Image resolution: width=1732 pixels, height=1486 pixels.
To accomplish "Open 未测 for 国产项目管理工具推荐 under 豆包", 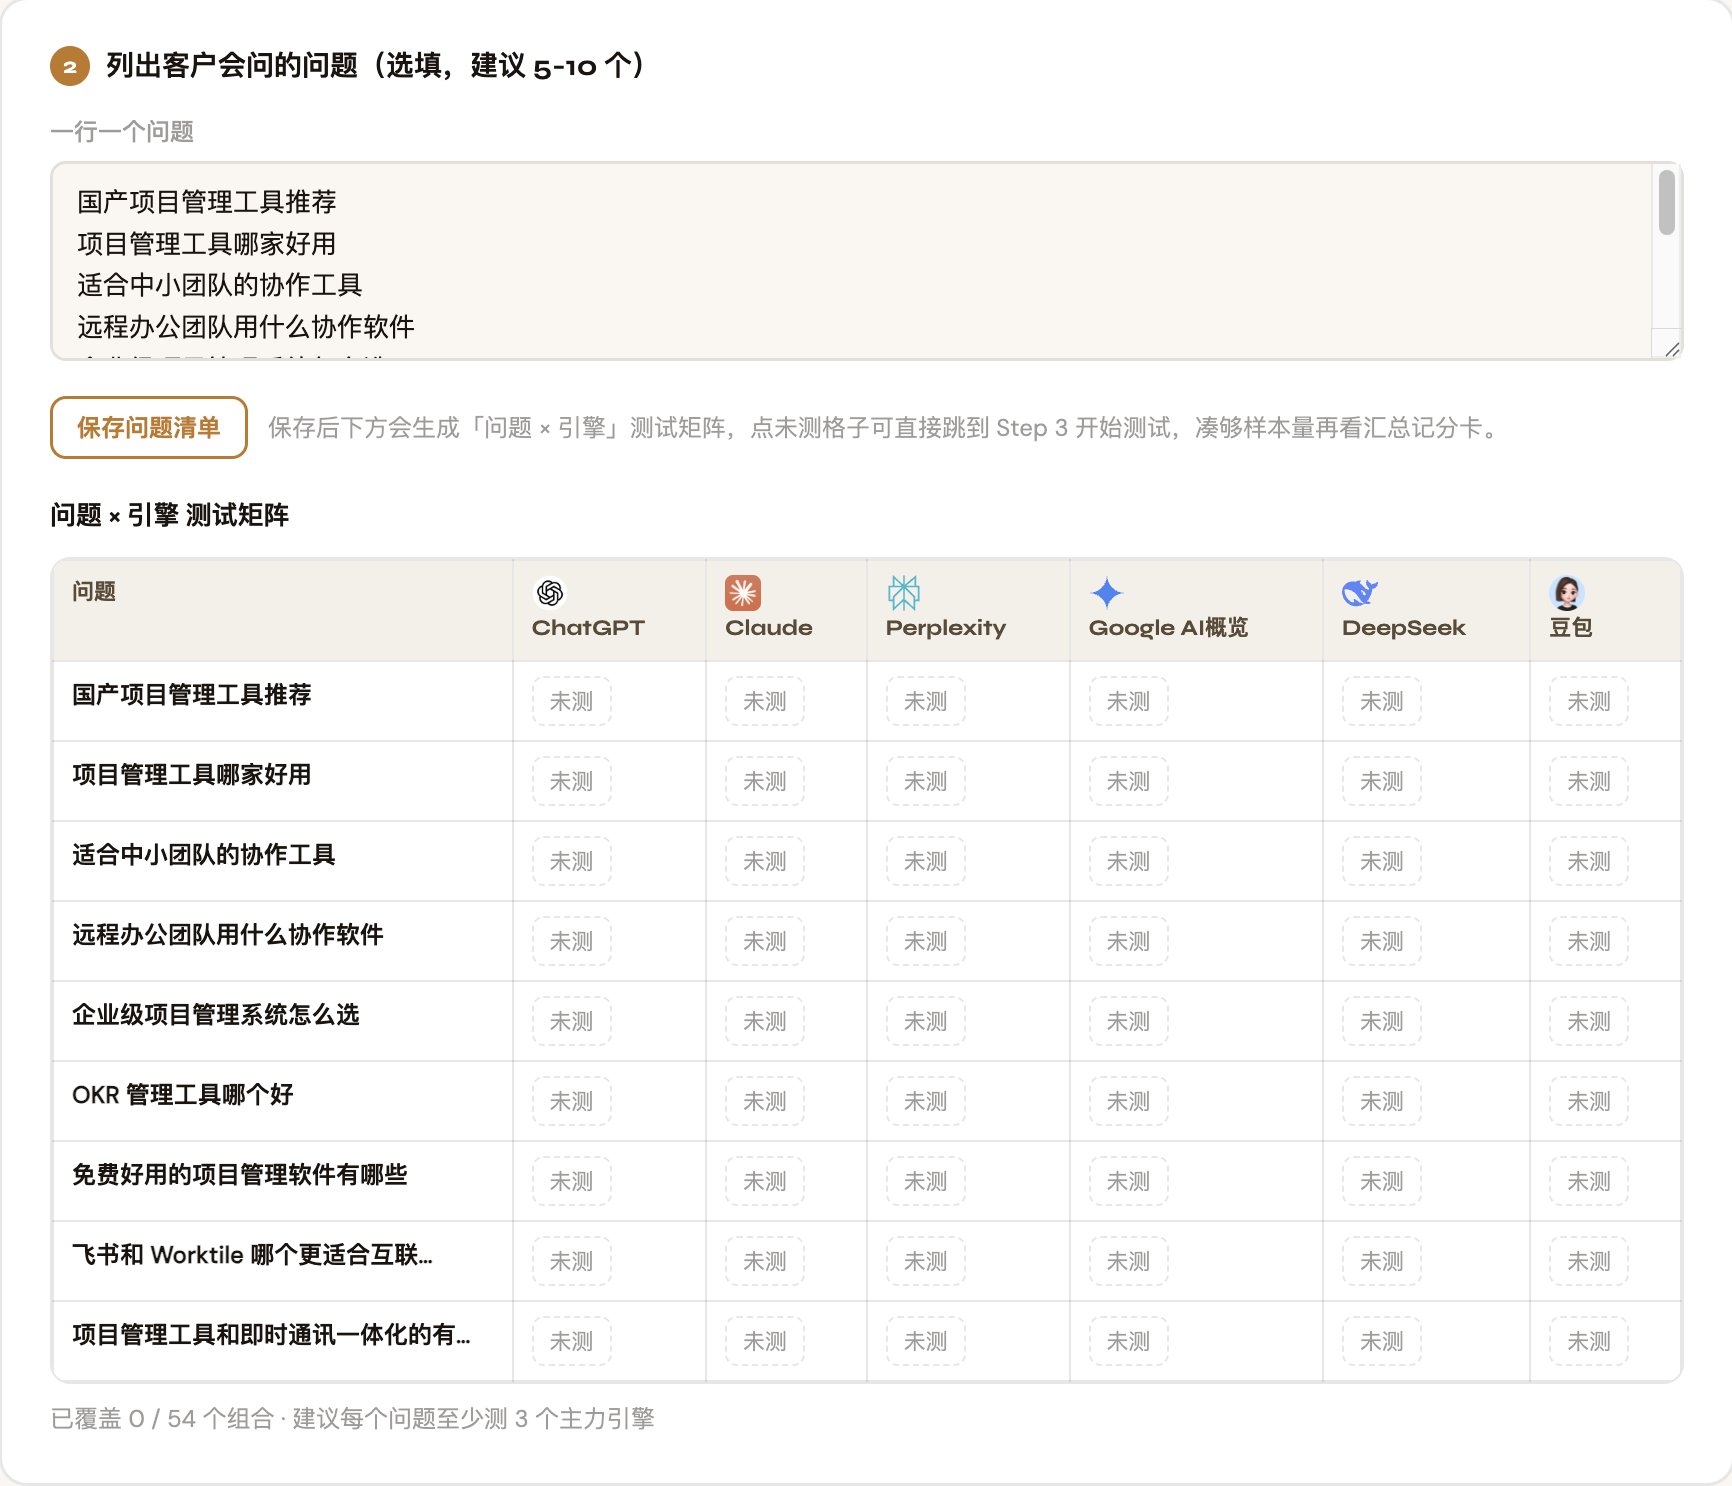I will click(x=1589, y=701).
